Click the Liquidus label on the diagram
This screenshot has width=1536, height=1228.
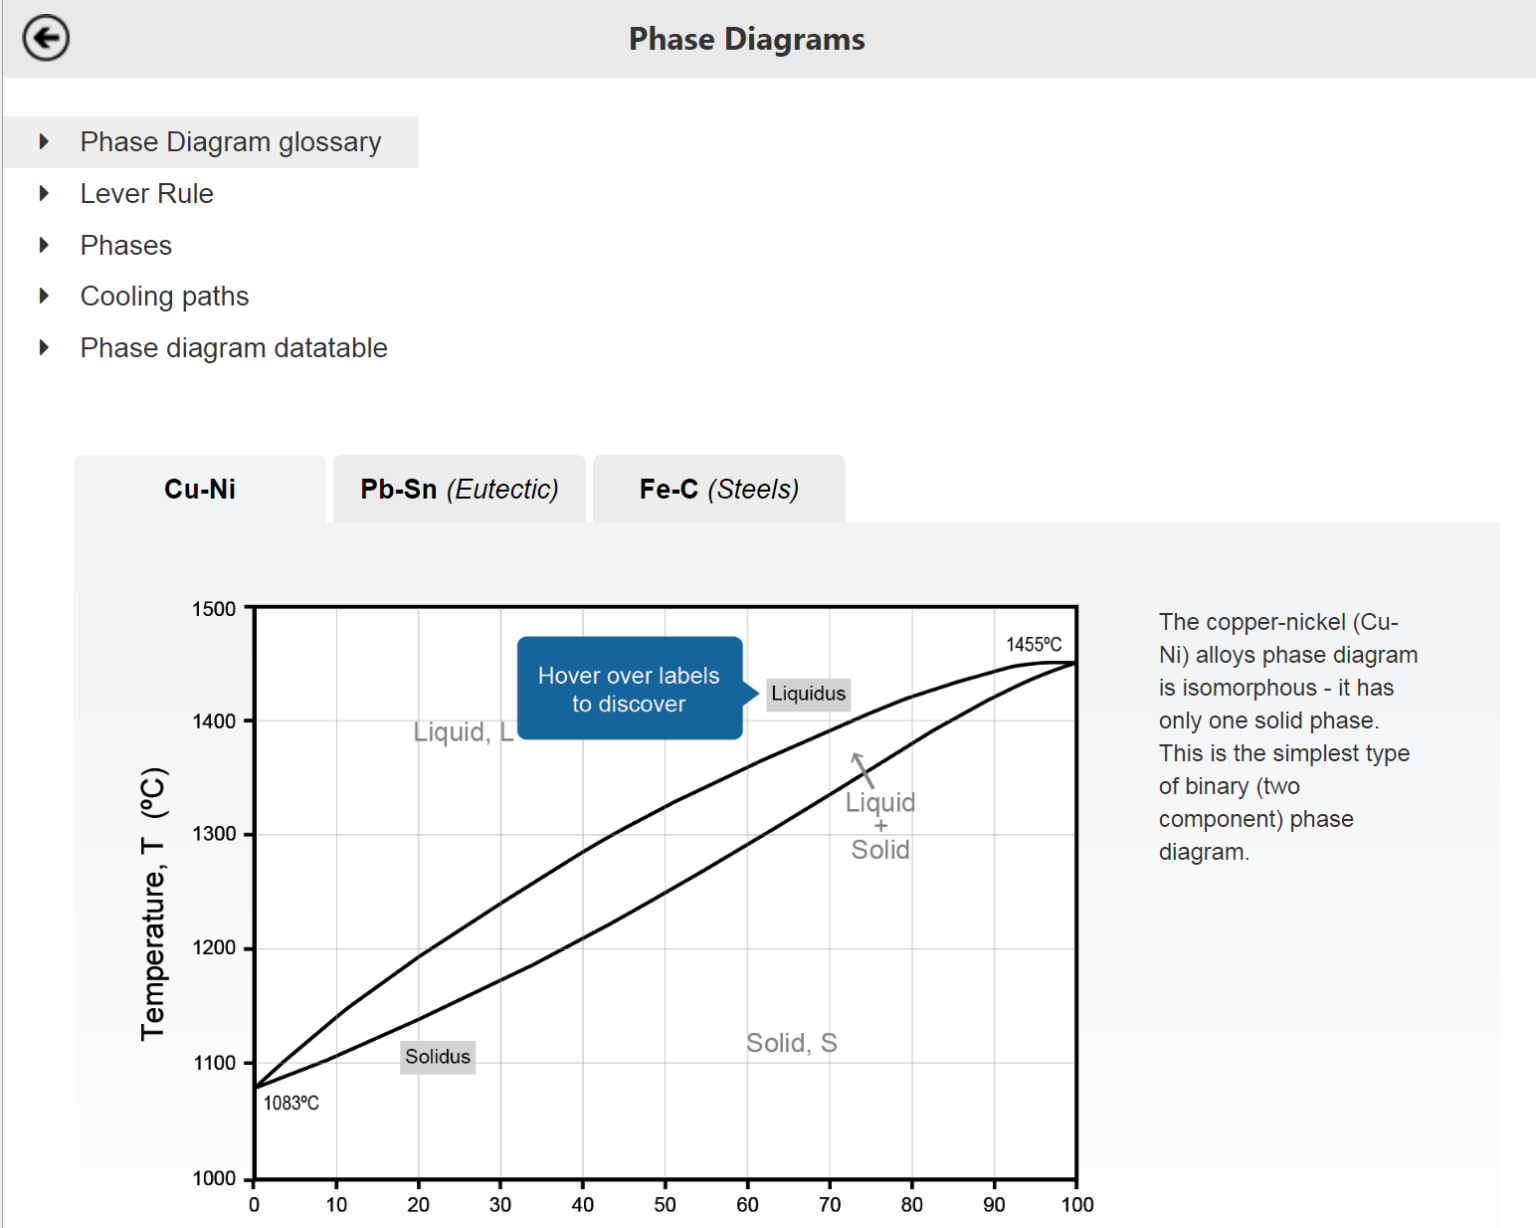[x=808, y=694]
